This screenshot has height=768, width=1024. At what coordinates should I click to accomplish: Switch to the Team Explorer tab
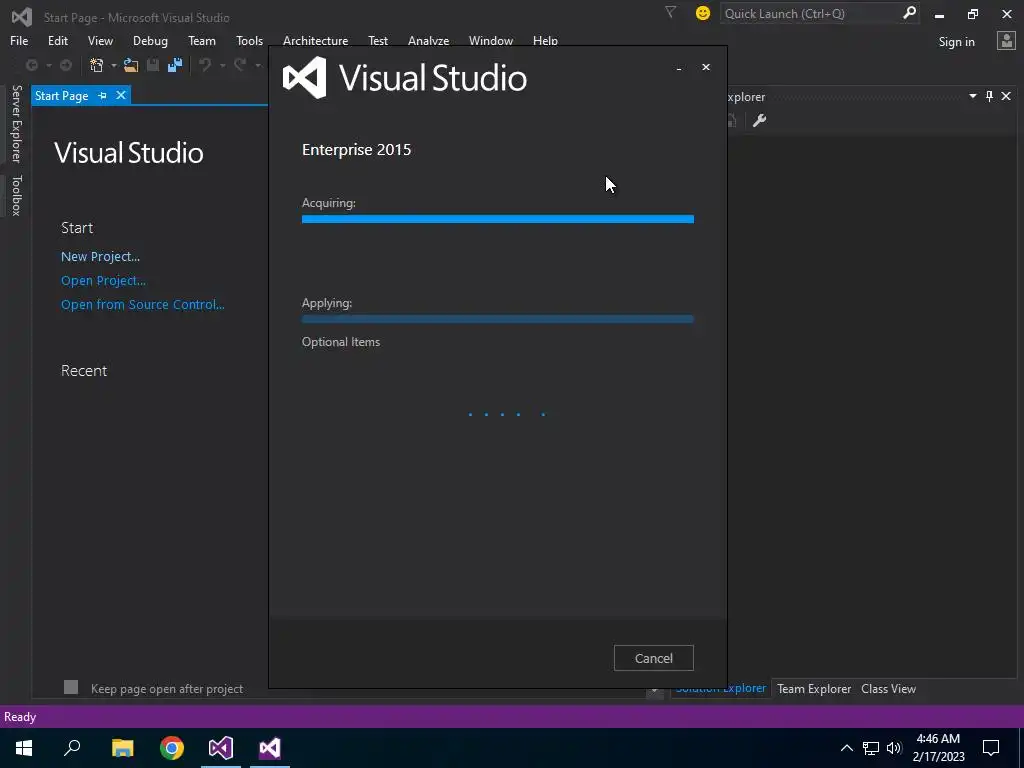pyautogui.click(x=814, y=689)
